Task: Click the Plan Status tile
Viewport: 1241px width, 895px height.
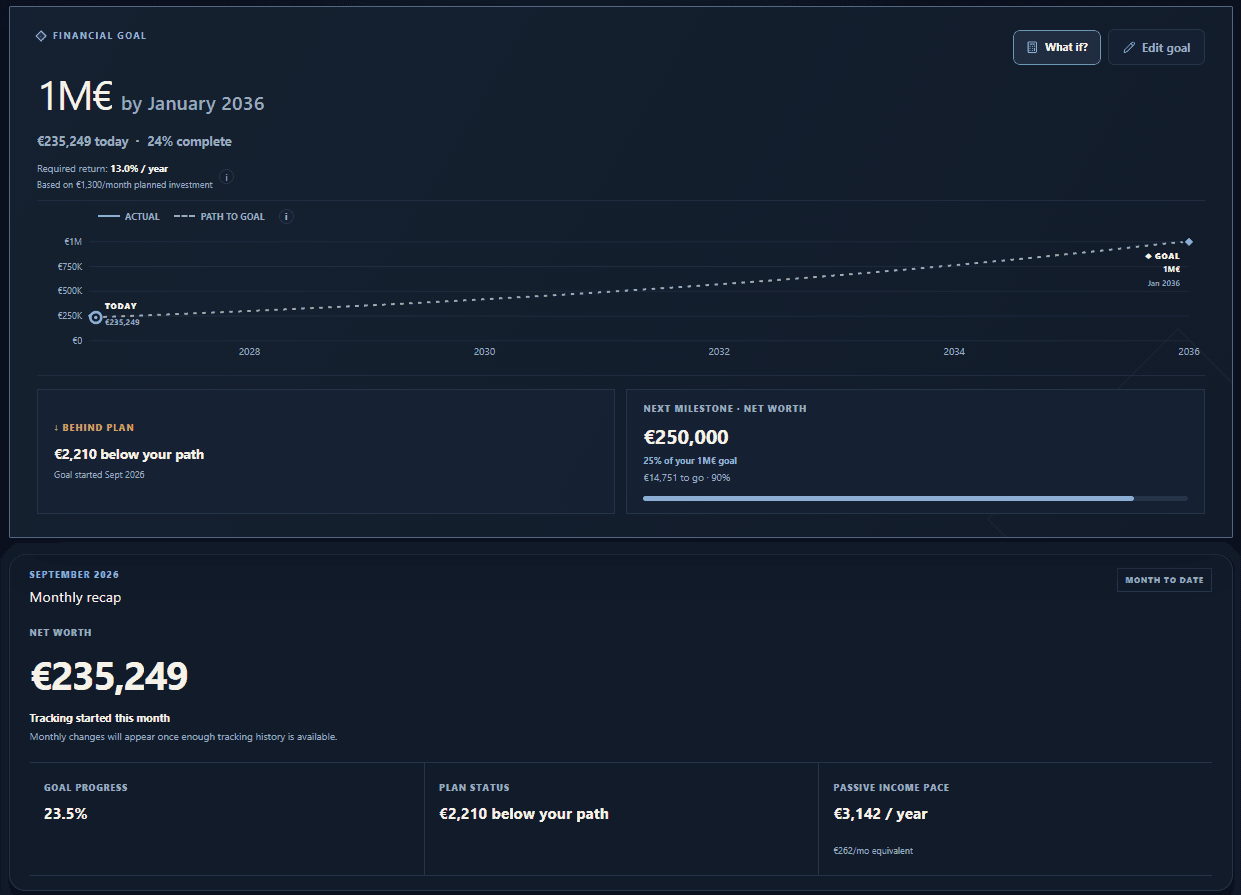Action: tap(621, 819)
